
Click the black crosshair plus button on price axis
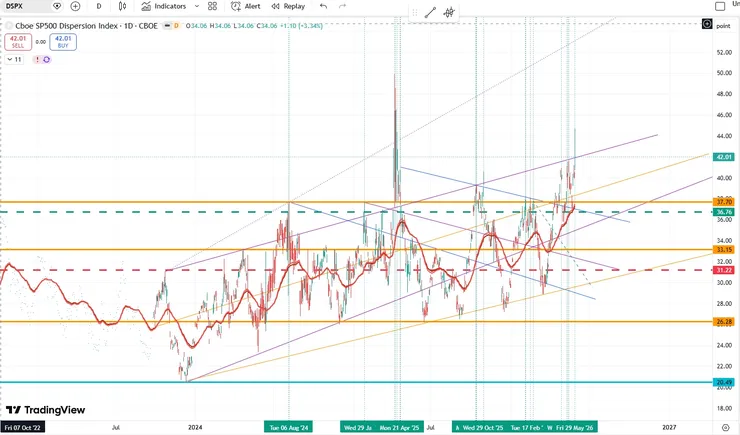(x=706, y=24)
